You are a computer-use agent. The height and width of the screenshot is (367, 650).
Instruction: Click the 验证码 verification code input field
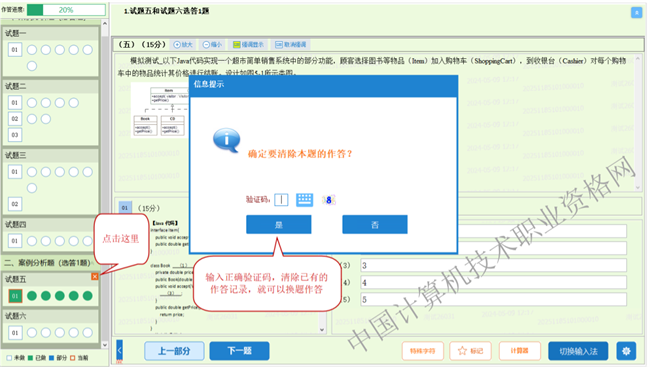(281, 200)
